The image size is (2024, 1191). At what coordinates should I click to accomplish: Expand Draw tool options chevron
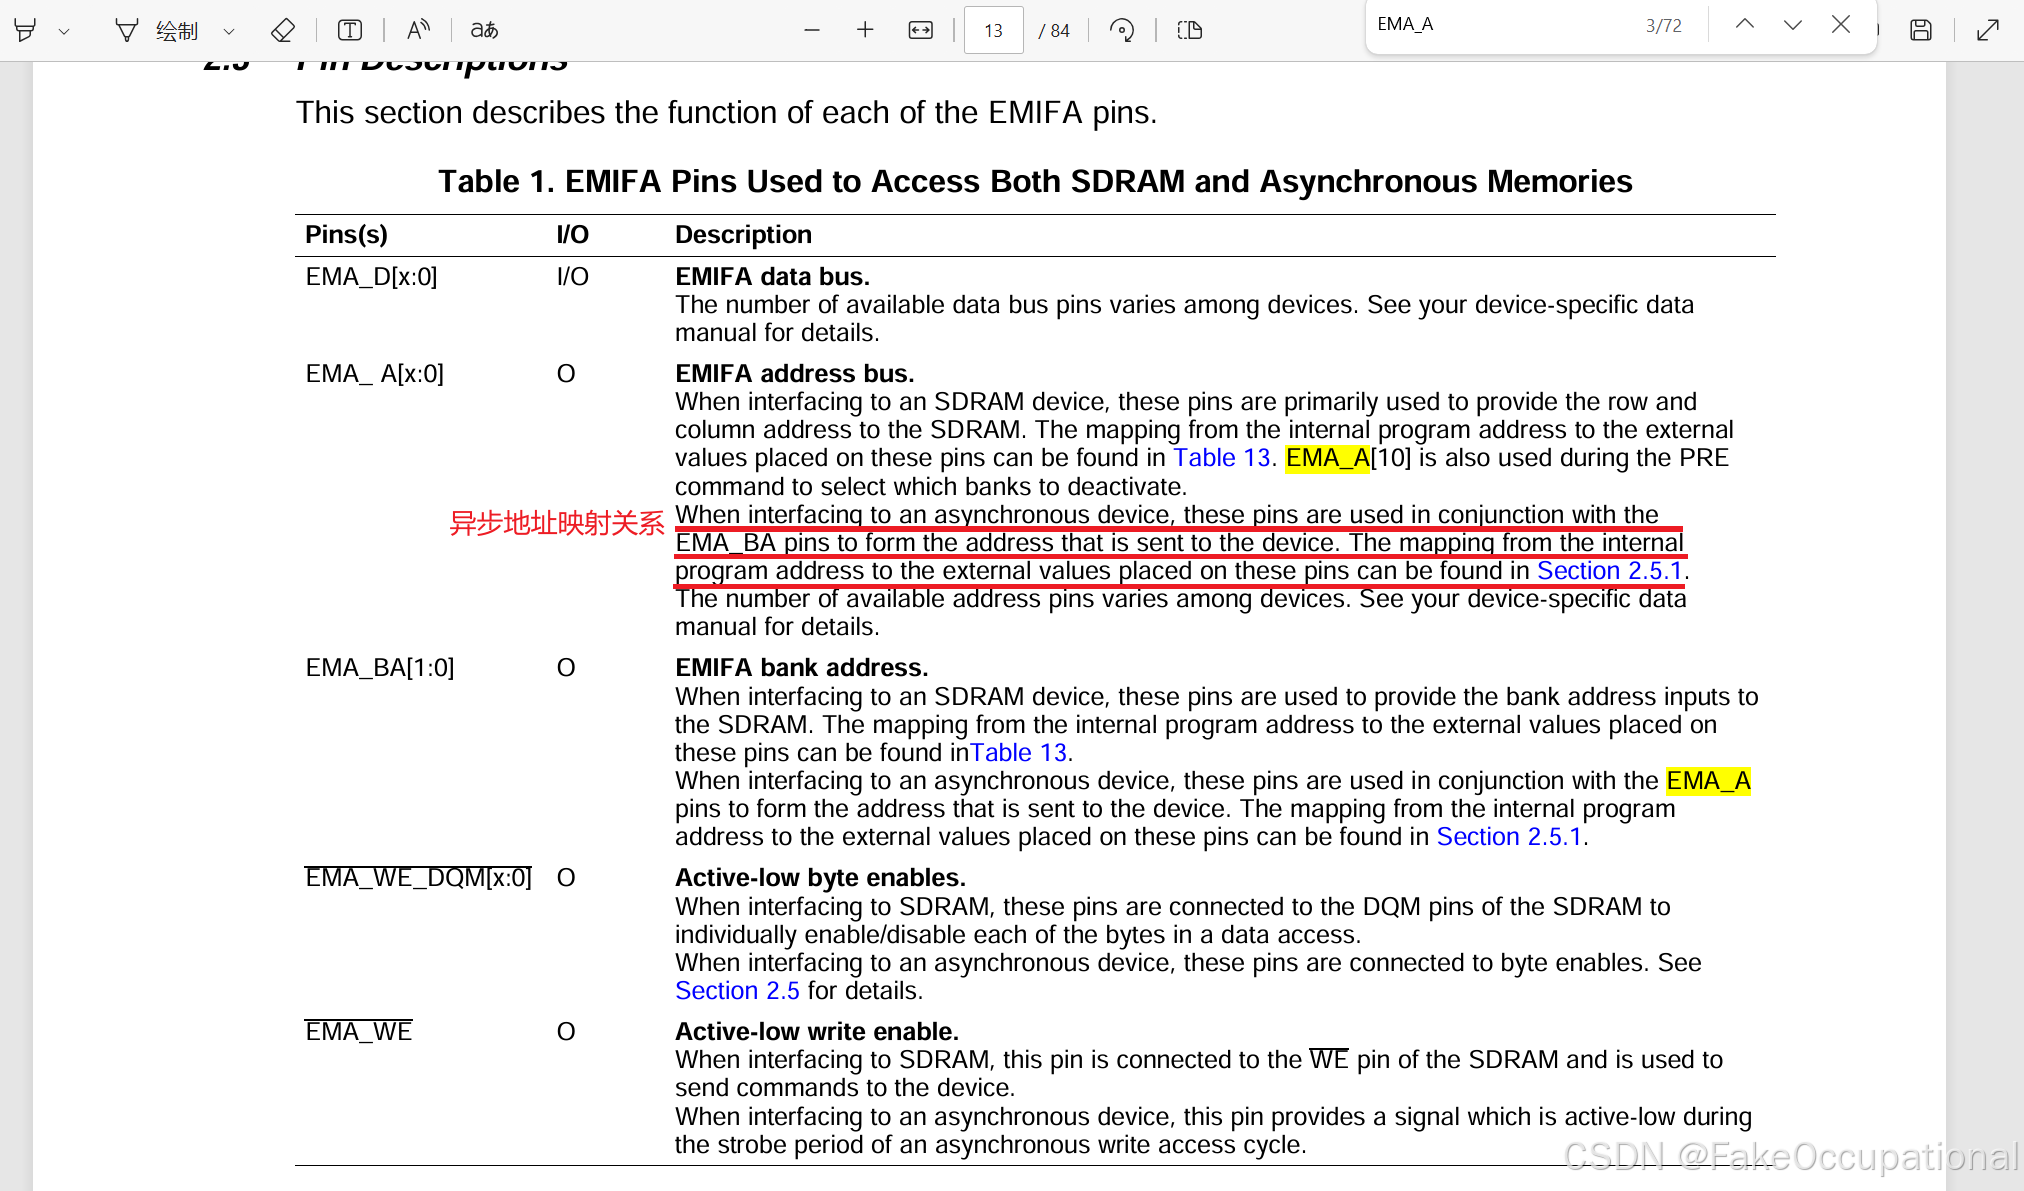[x=229, y=31]
